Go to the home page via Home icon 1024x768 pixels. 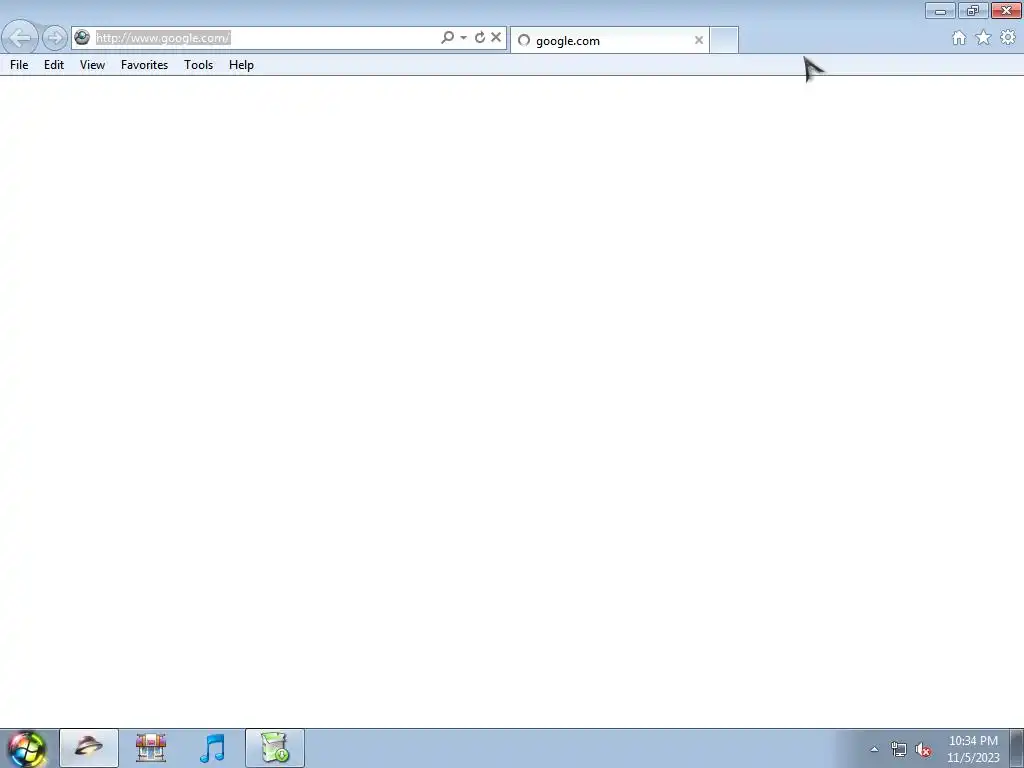[959, 38]
